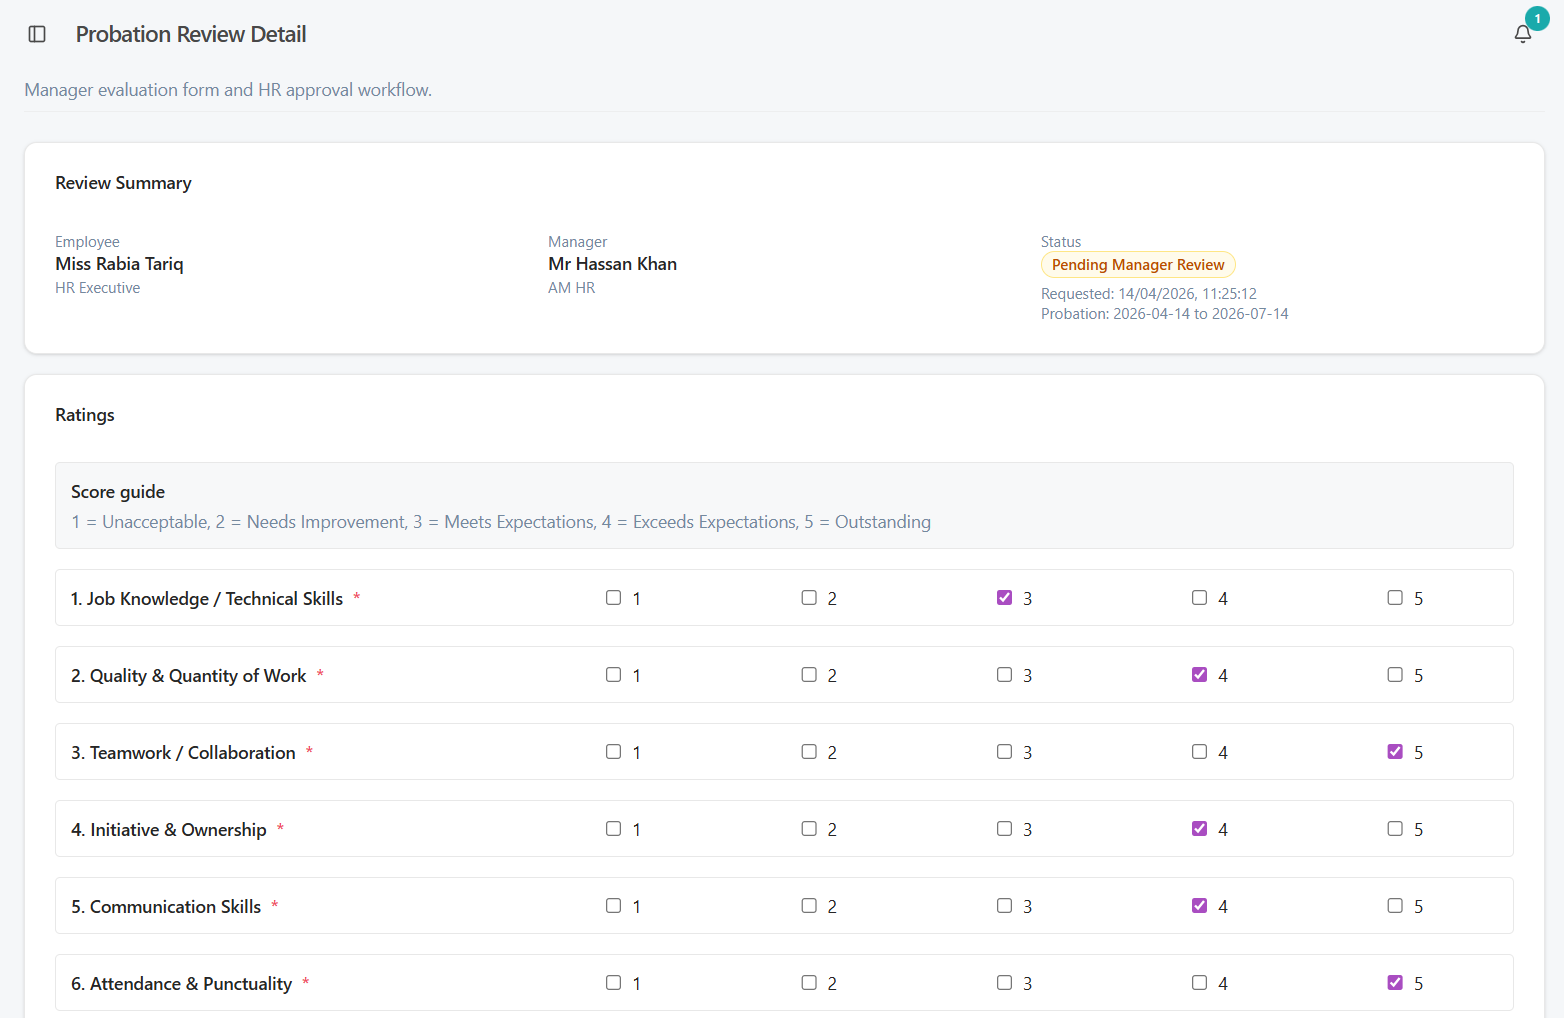The width and height of the screenshot is (1564, 1018).
Task: Toggle the sidebar panel icon
Action: tap(37, 34)
